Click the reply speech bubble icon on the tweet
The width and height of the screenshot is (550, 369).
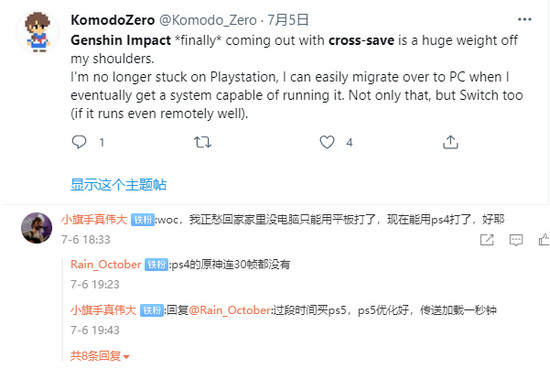[x=79, y=142]
